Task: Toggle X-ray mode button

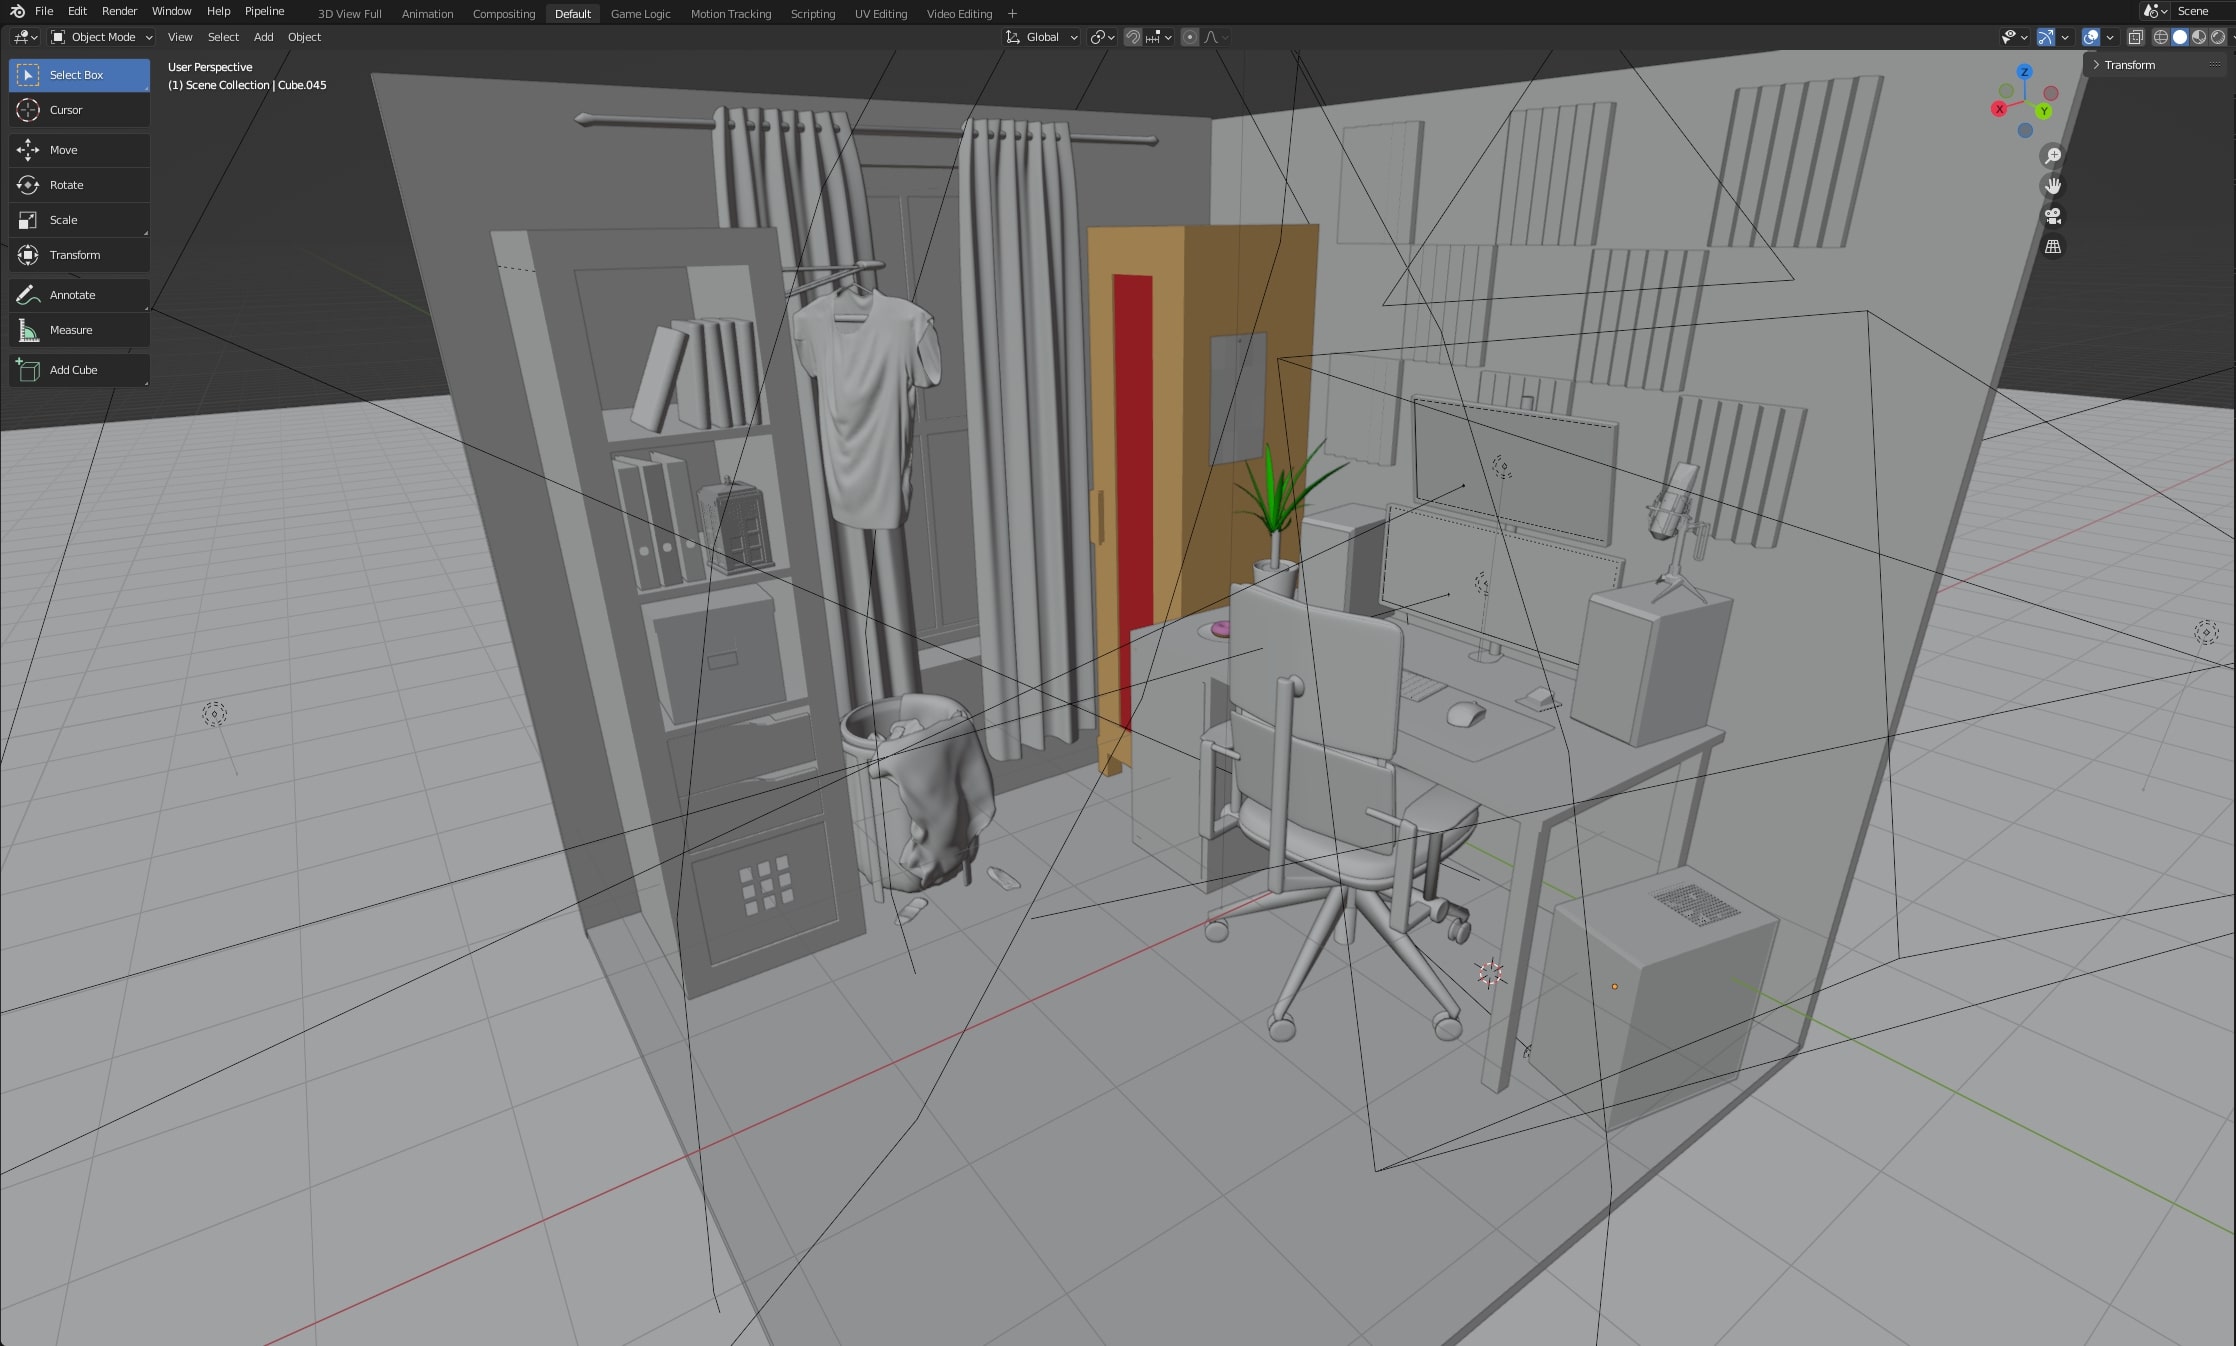Action: pyautogui.click(x=2135, y=37)
